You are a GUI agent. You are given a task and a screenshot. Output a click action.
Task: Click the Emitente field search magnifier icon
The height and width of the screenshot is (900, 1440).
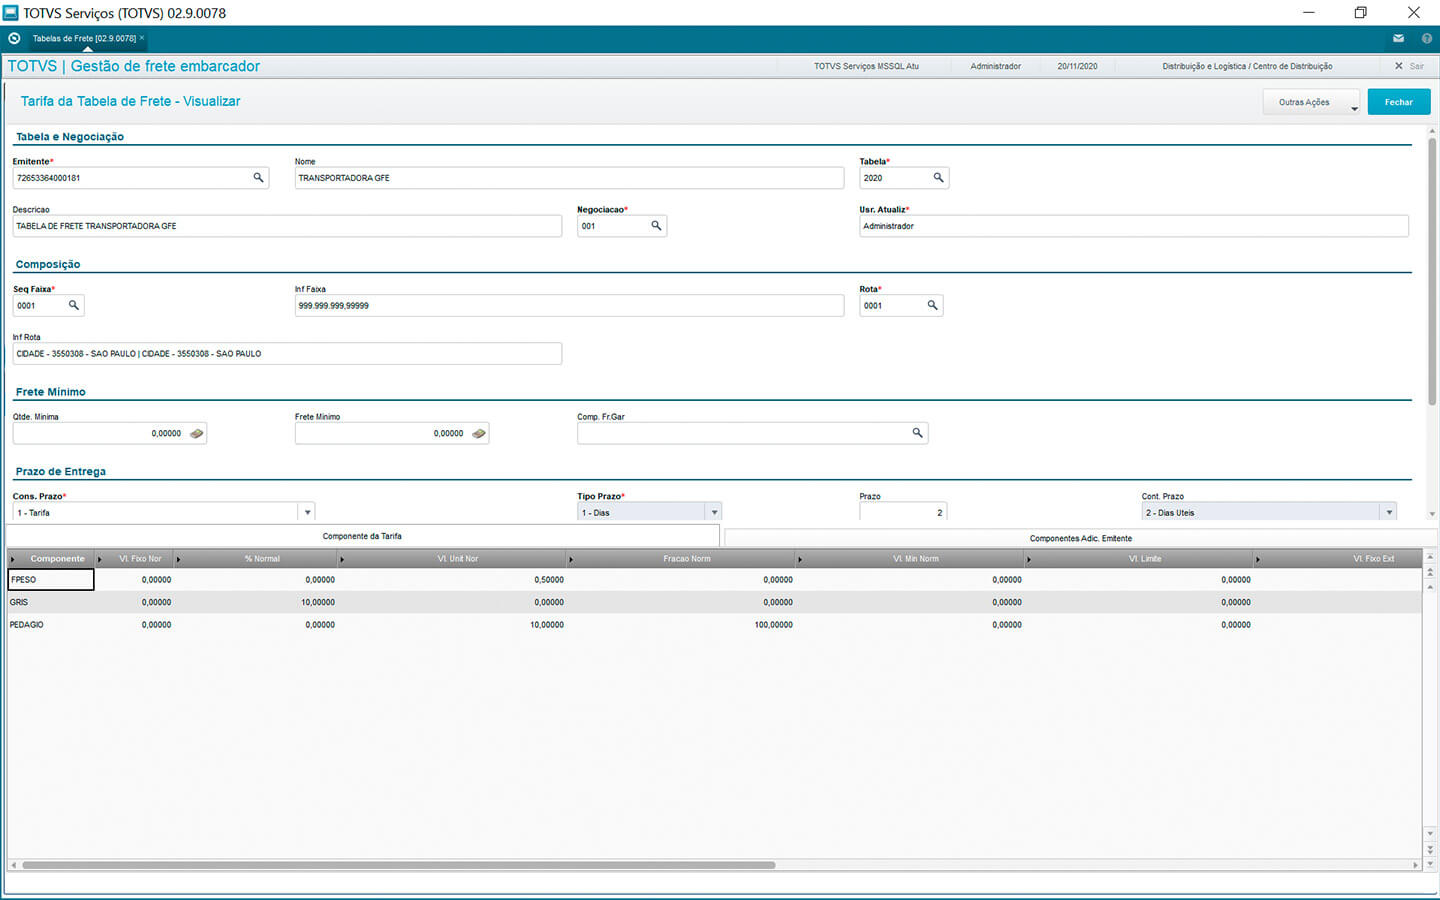258,178
